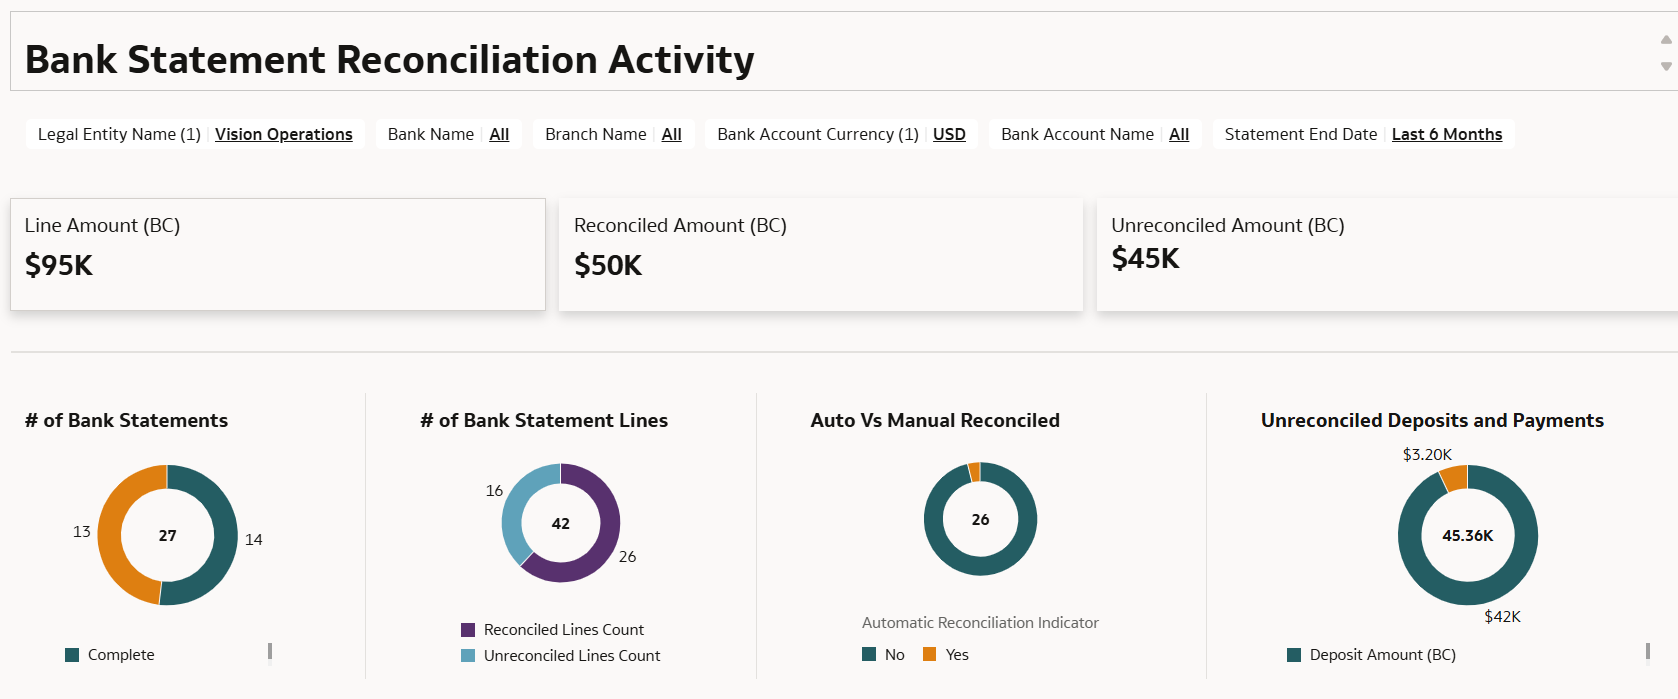
Task: Select the Unreconciled Amount (BC) tile
Action: (x=1386, y=254)
